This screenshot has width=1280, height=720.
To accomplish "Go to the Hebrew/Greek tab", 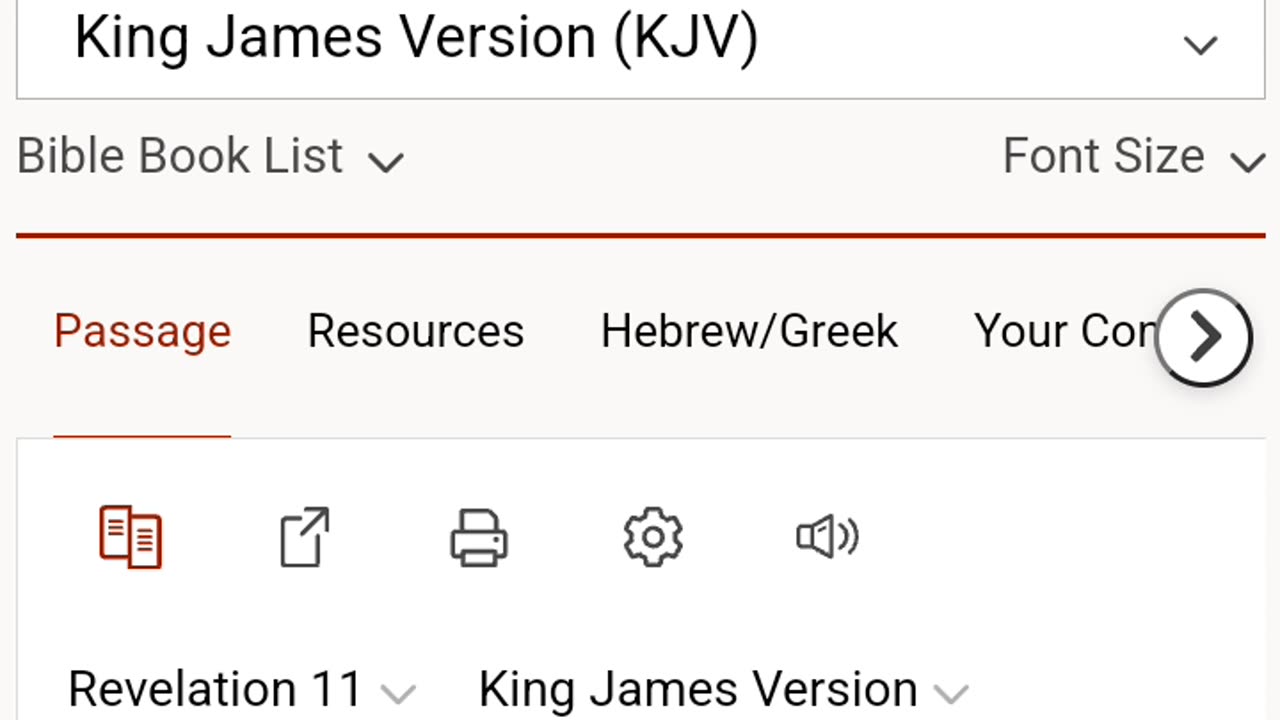I will 749,331.
